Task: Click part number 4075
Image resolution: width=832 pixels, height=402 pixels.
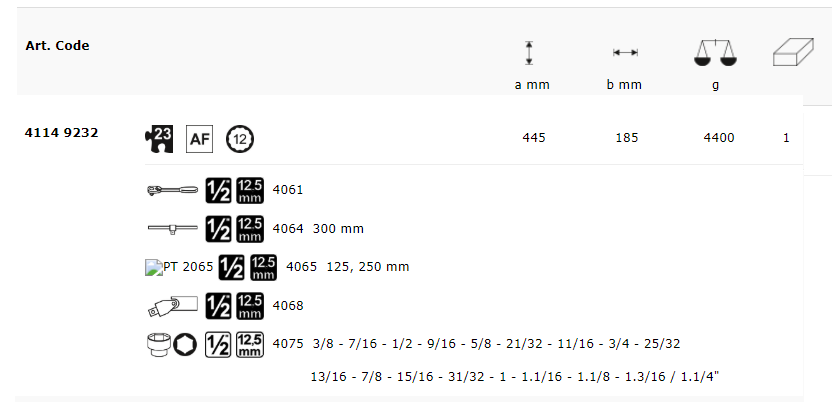Action: coord(287,344)
